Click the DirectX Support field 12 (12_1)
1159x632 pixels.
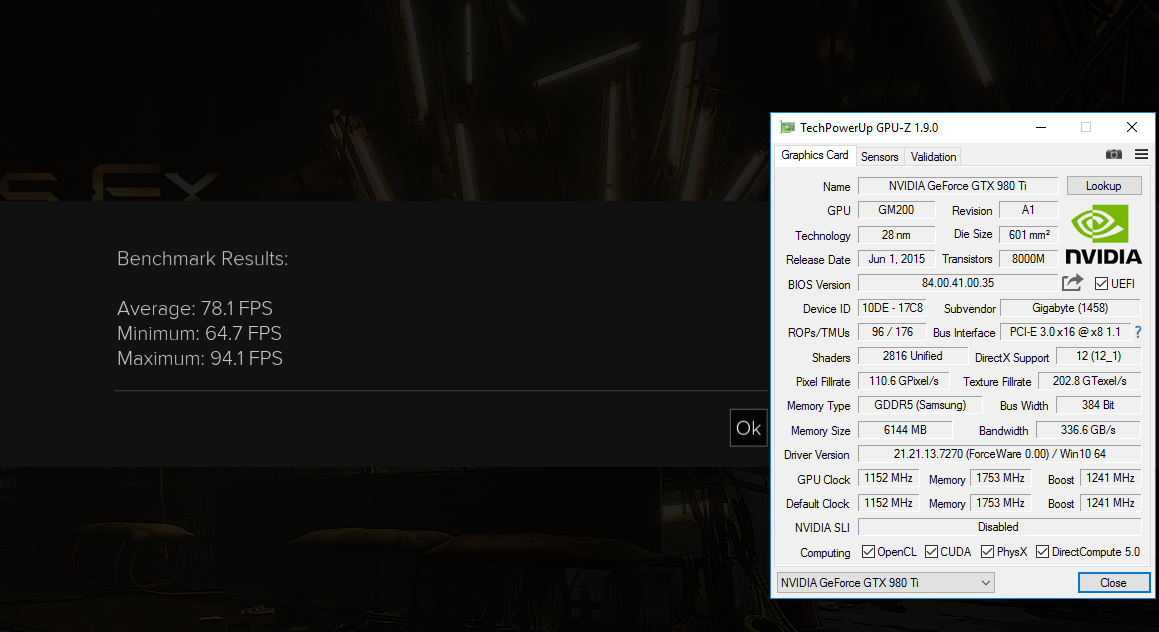pyautogui.click(x=1098, y=356)
